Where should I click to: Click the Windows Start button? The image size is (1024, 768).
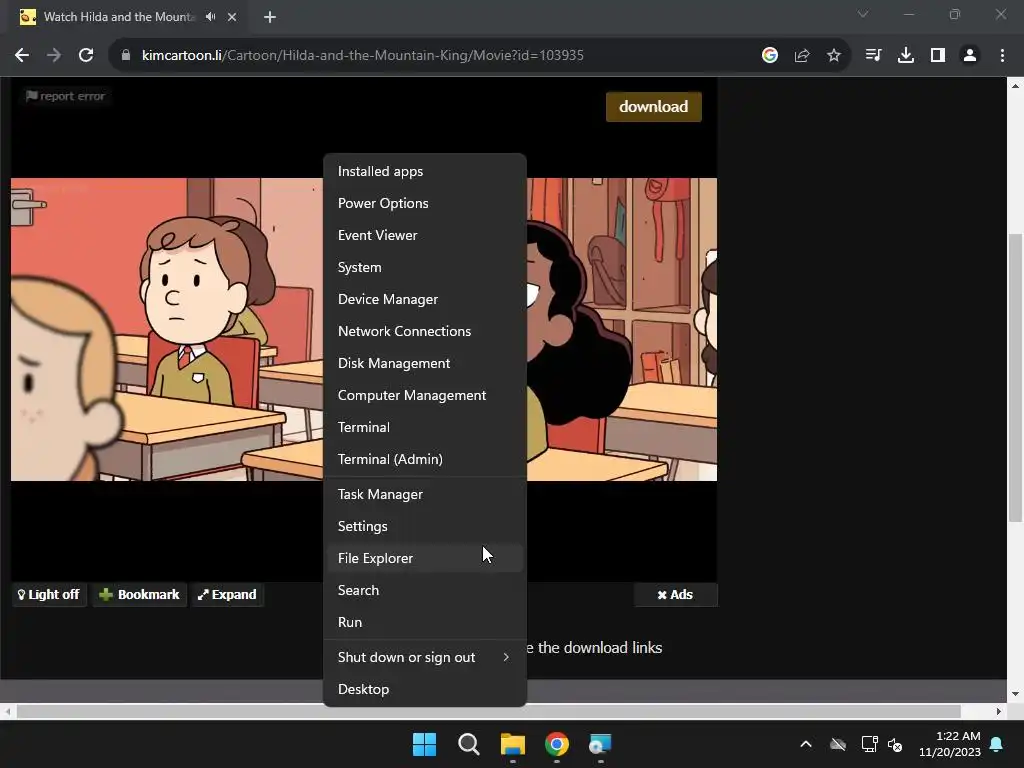pyautogui.click(x=424, y=744)
